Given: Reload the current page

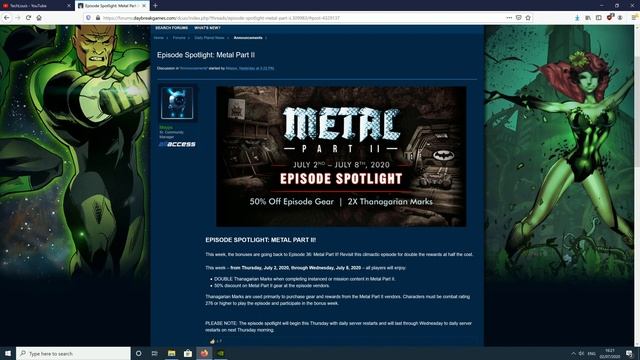Looking at the screenshot, I should coord(28,18).
